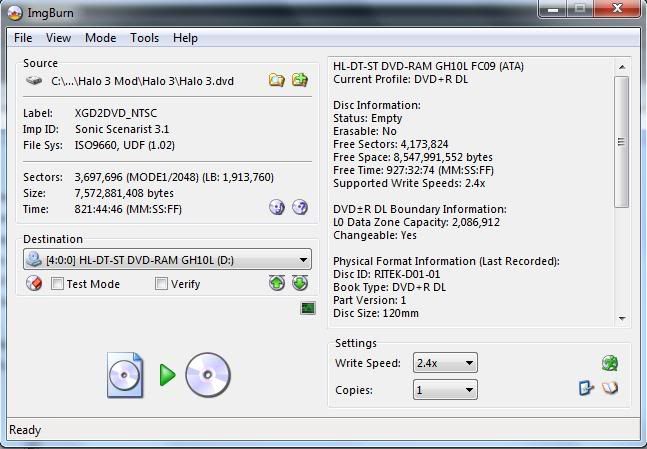
Task: Click the destination drive icon in dropdown
Action: (x=33, y=260)
